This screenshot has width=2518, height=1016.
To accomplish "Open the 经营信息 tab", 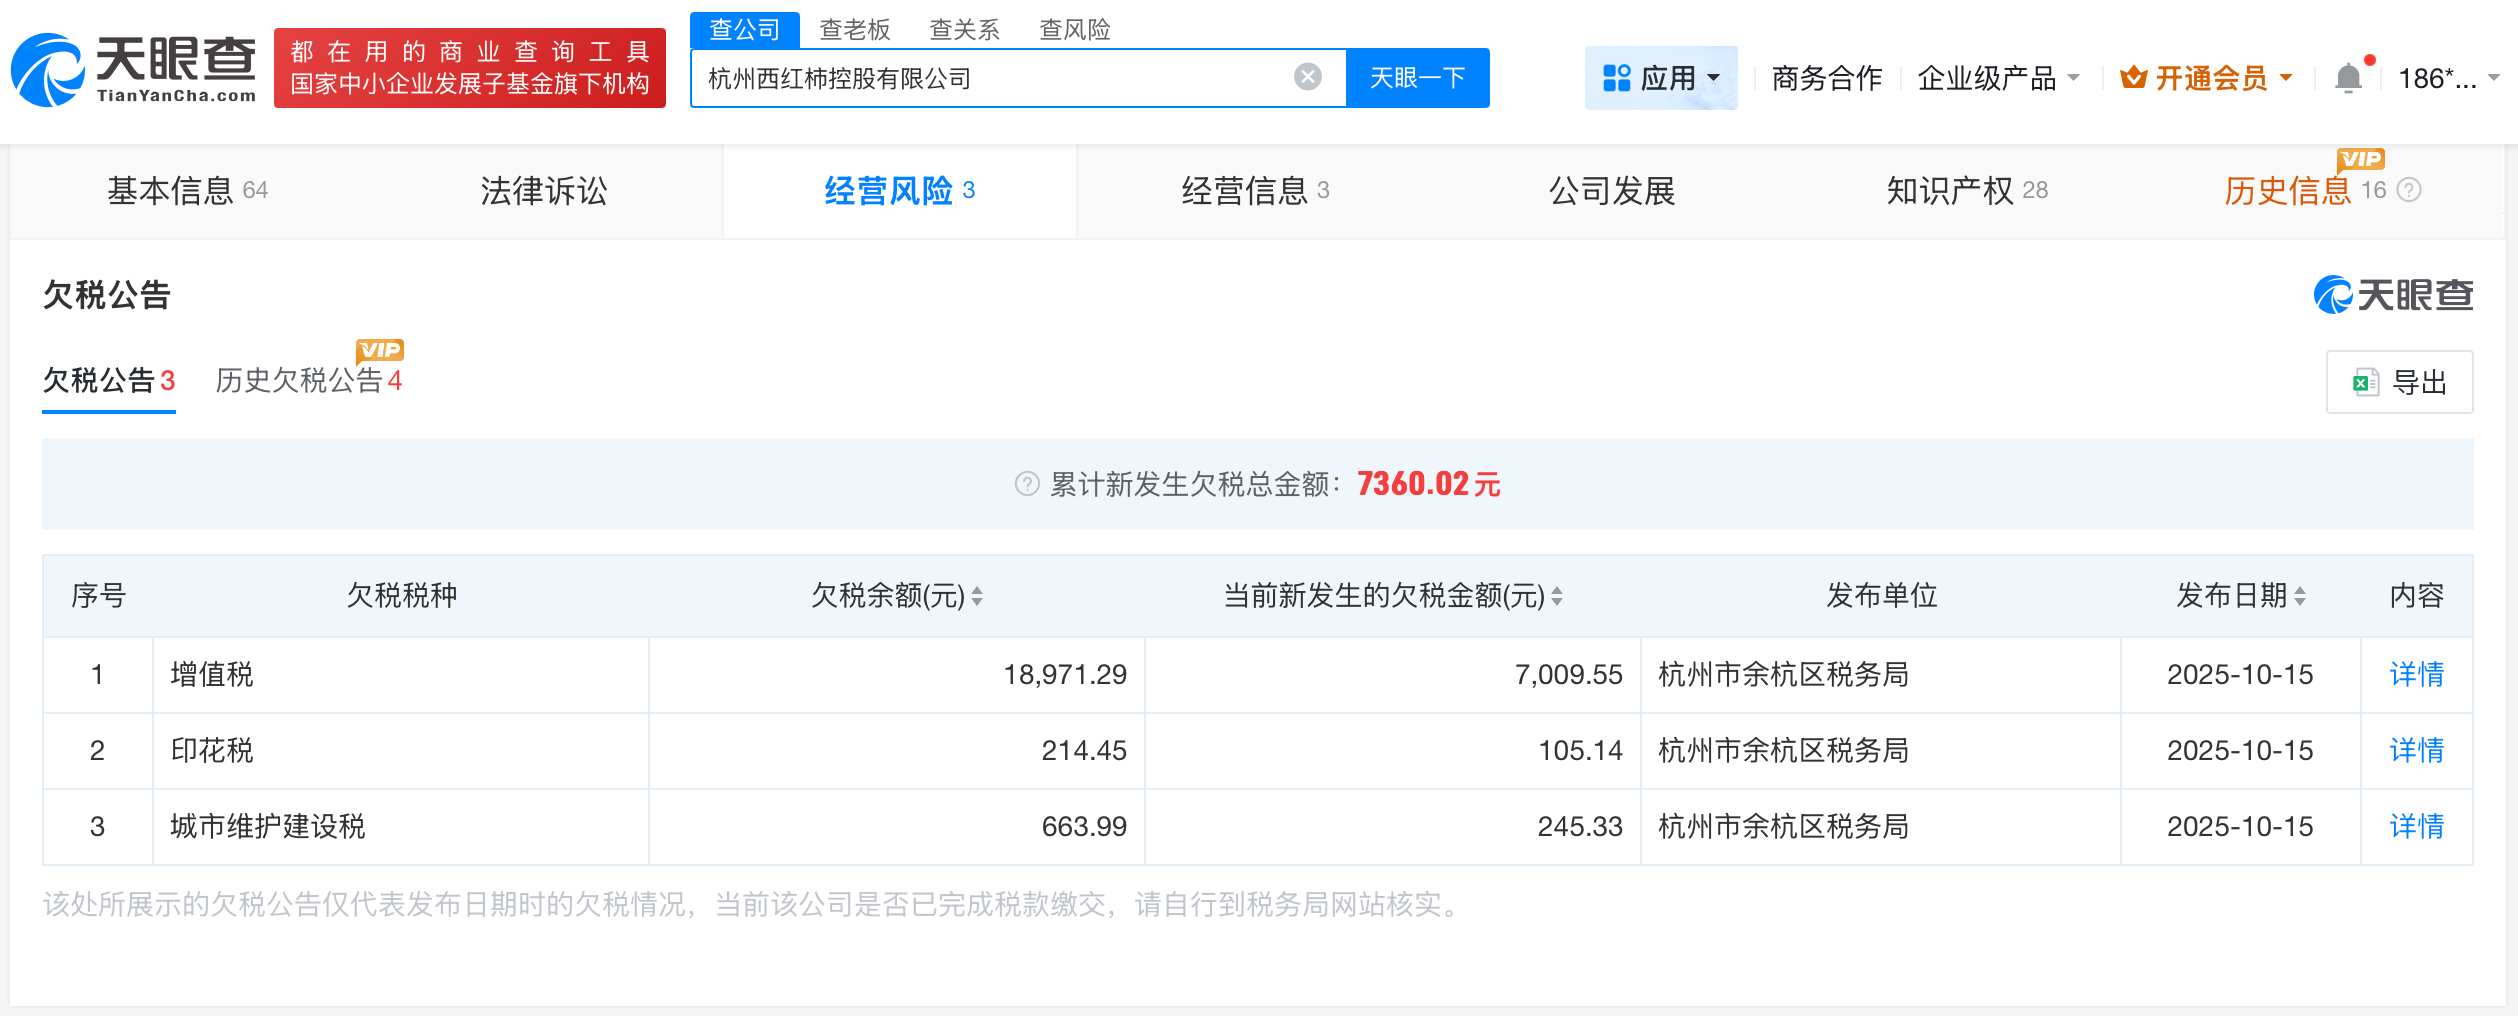I will 1245,191.
